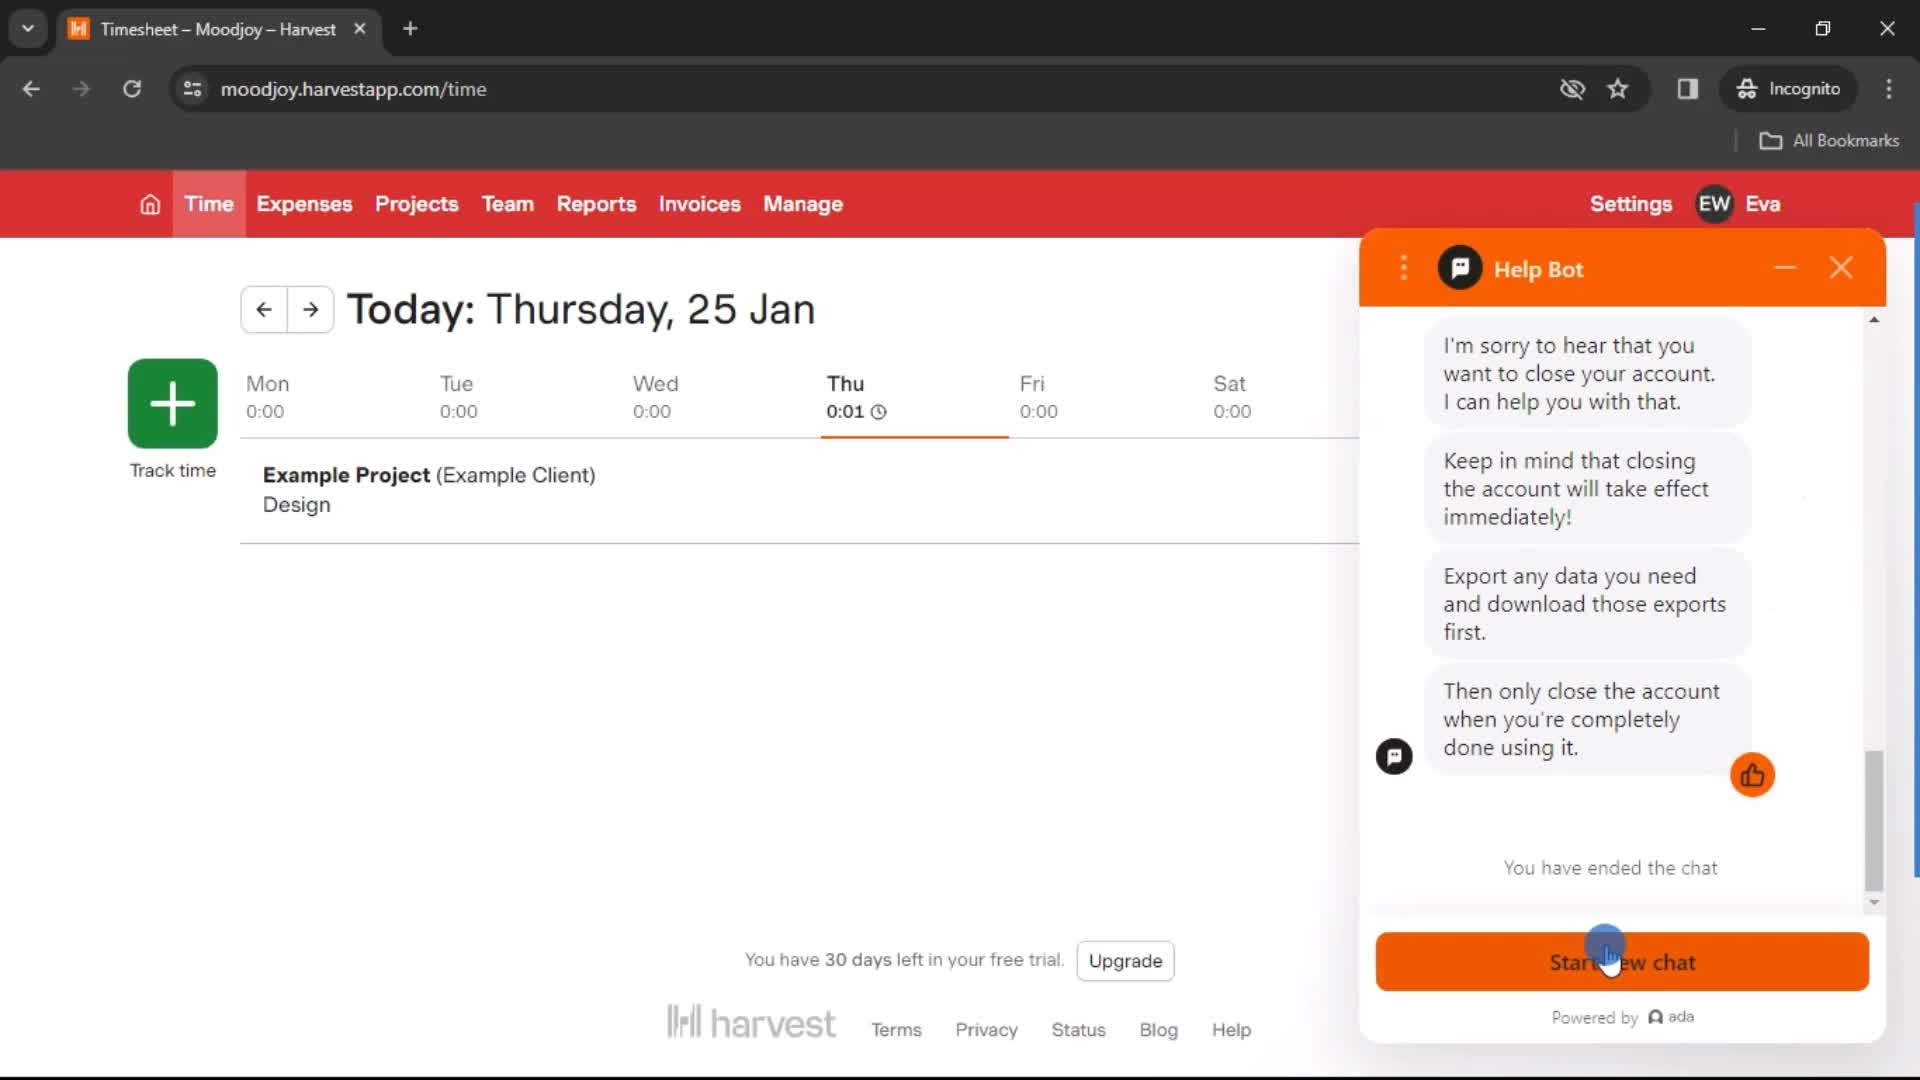Navigate to Projects

point(417,204)
